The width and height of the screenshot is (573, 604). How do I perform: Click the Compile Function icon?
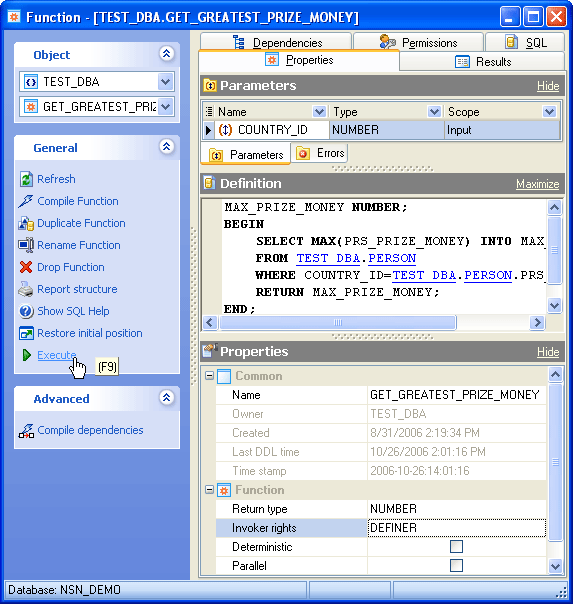click(x=26, y=201)
